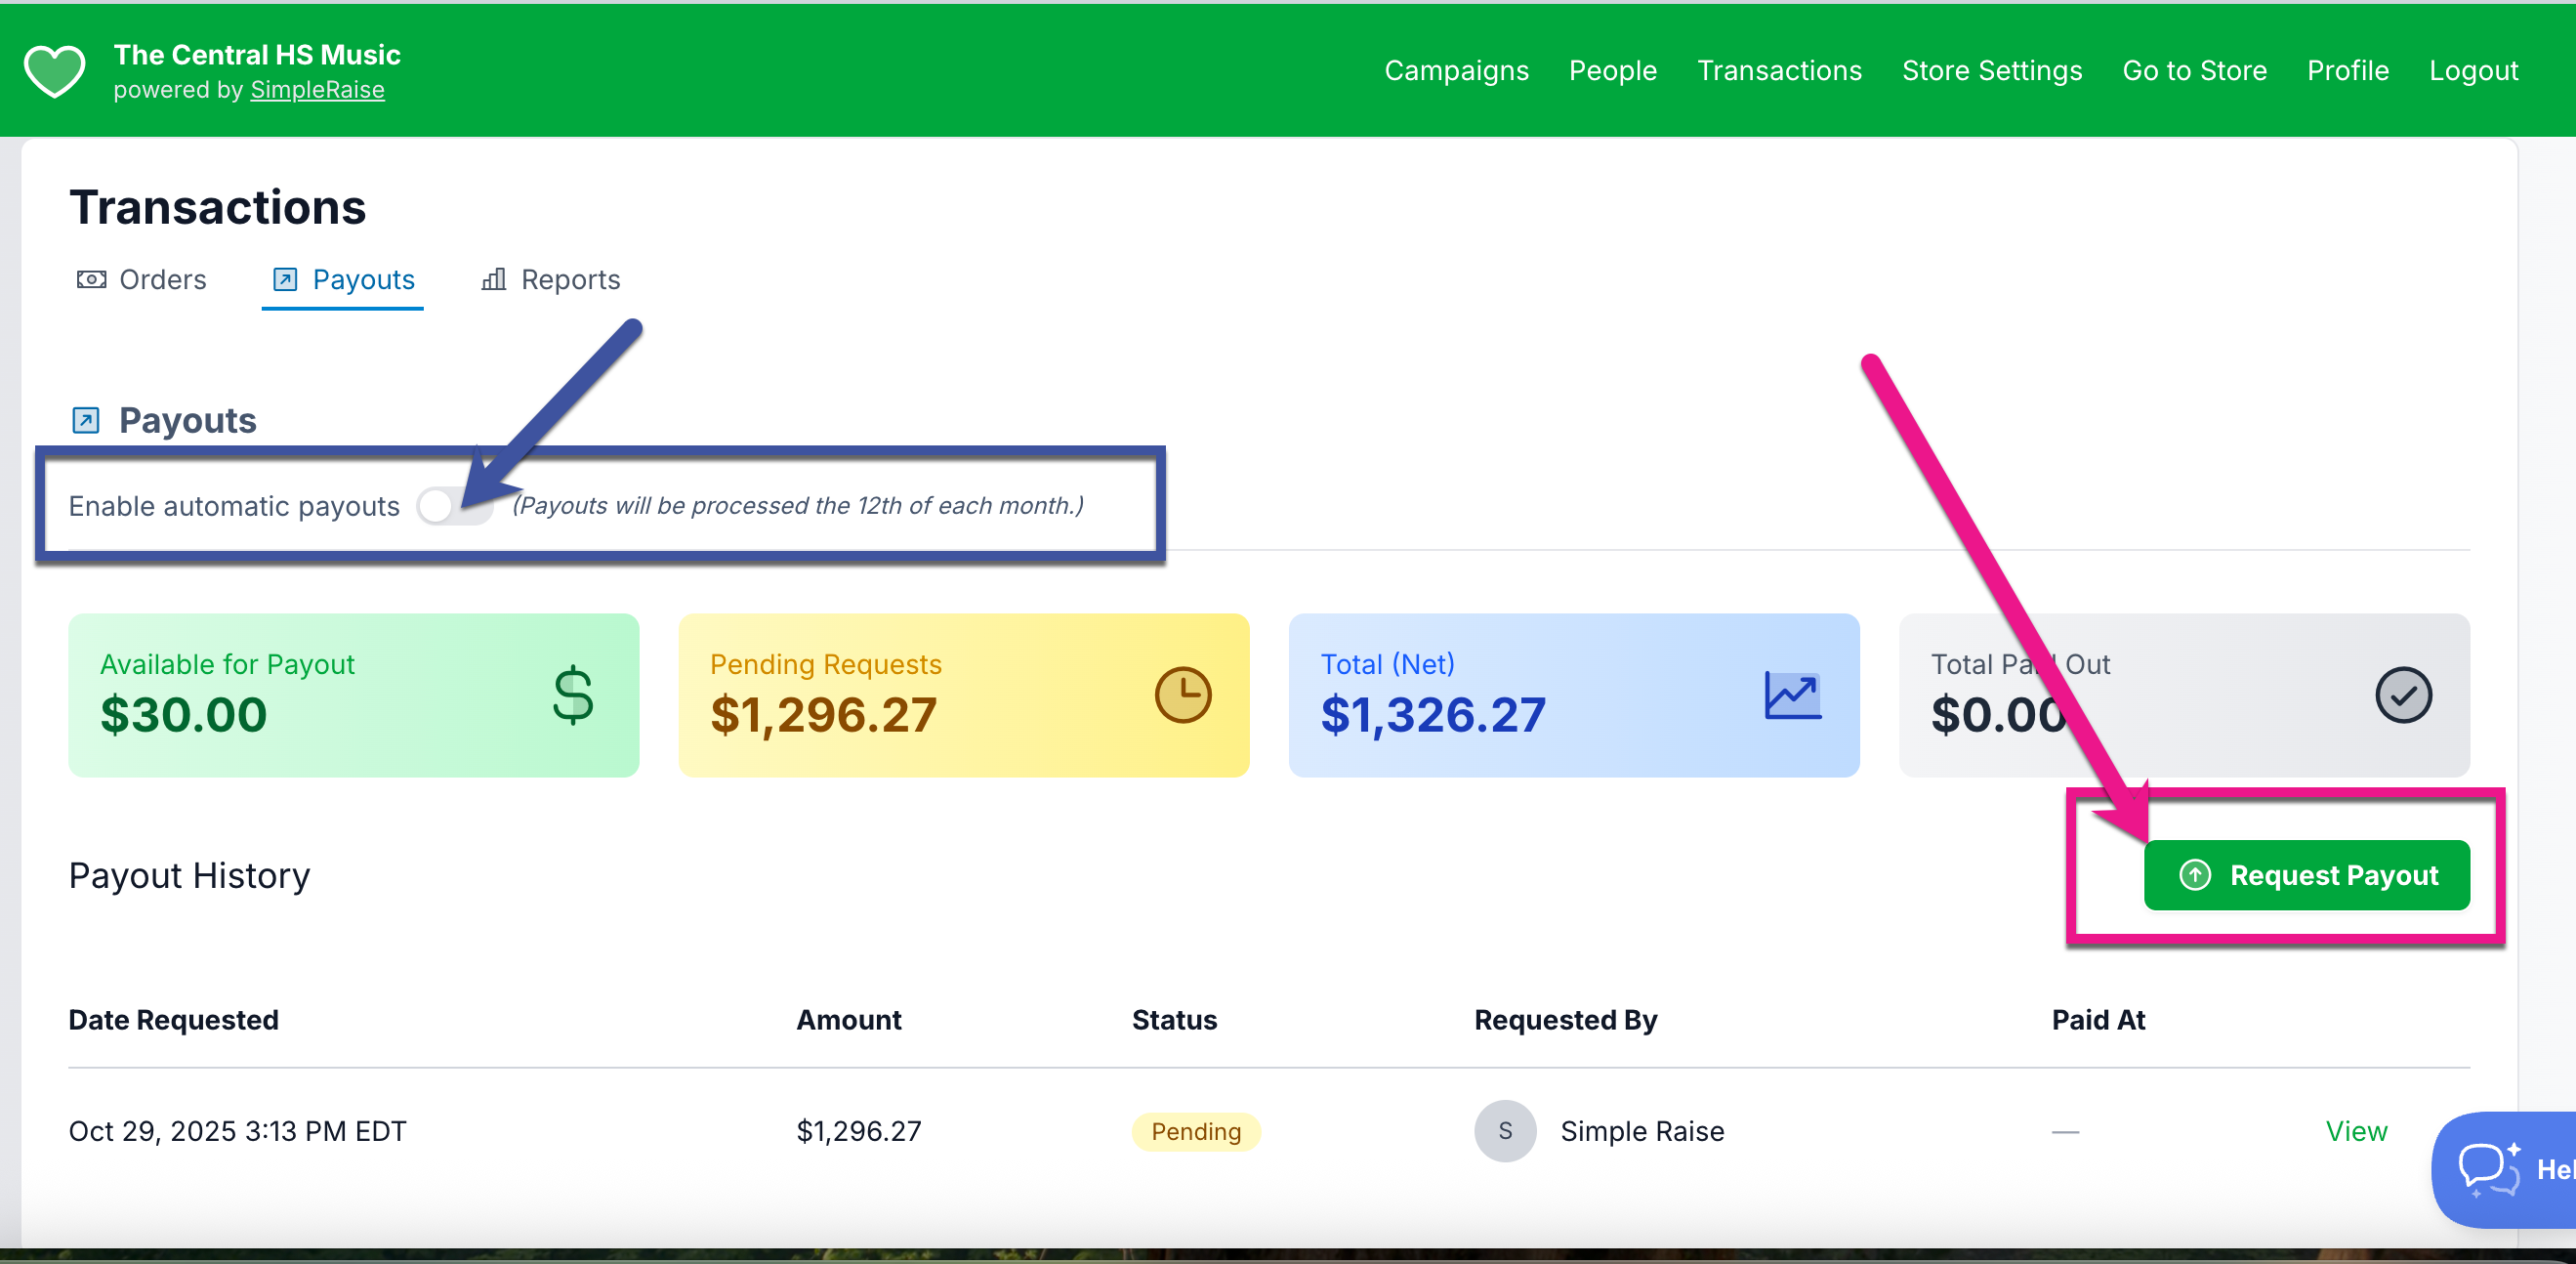Click the Payouts section heading icon
The image size is (2576, 1264).
[86, 420]
